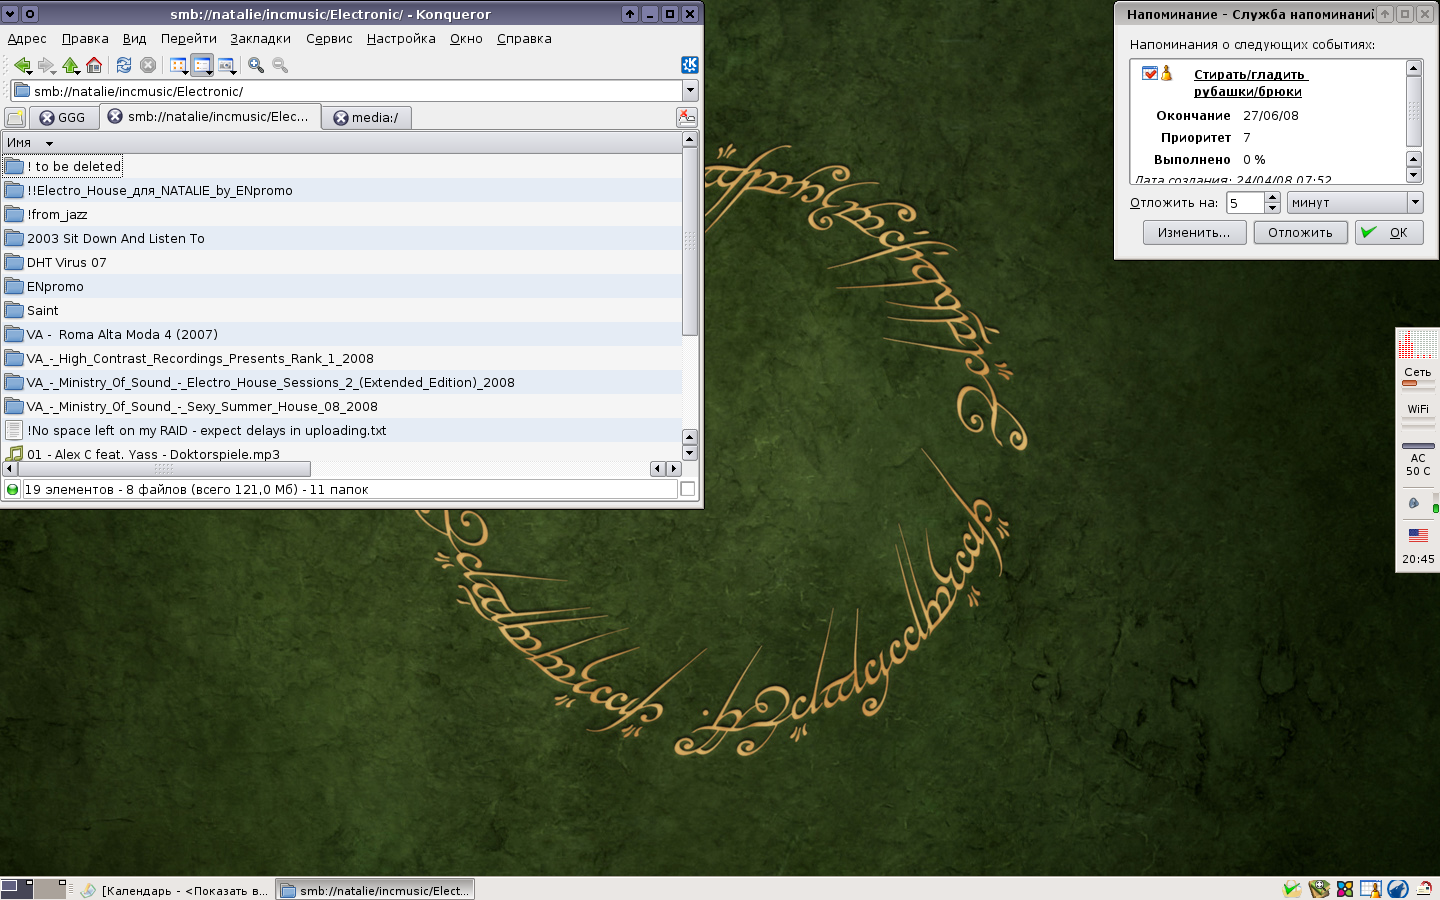This screenshot has width=1440, height=900.
Task: Click the sticky pin icon in Konqueror title bar
Action: point(30,14)
